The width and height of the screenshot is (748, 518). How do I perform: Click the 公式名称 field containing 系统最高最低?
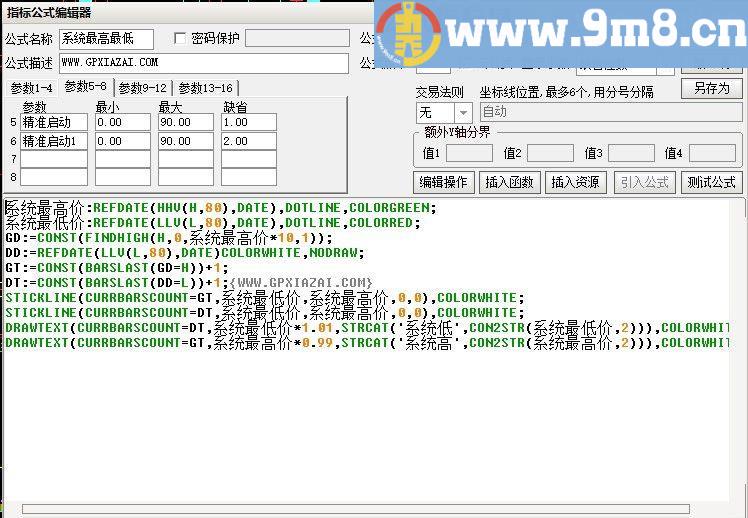106,39
